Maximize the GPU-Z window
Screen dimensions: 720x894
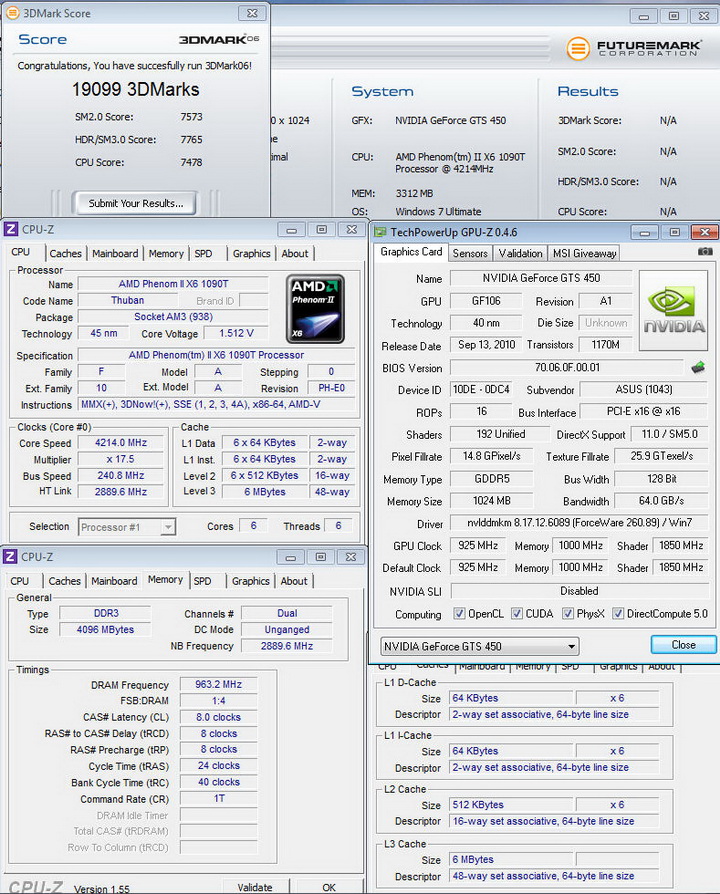674,233
